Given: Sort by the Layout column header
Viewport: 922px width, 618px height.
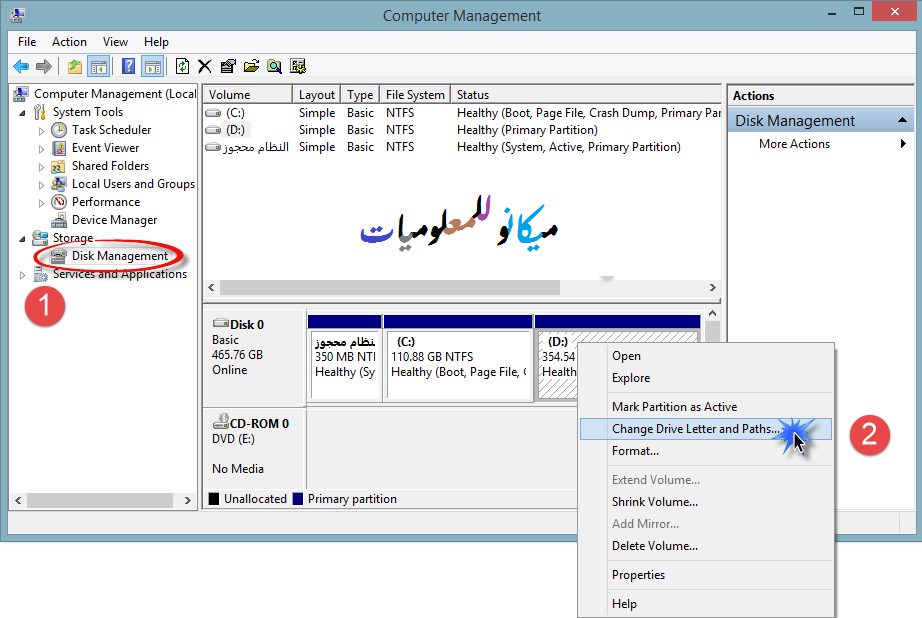Looking at the screenshot, I should point(316,95).
